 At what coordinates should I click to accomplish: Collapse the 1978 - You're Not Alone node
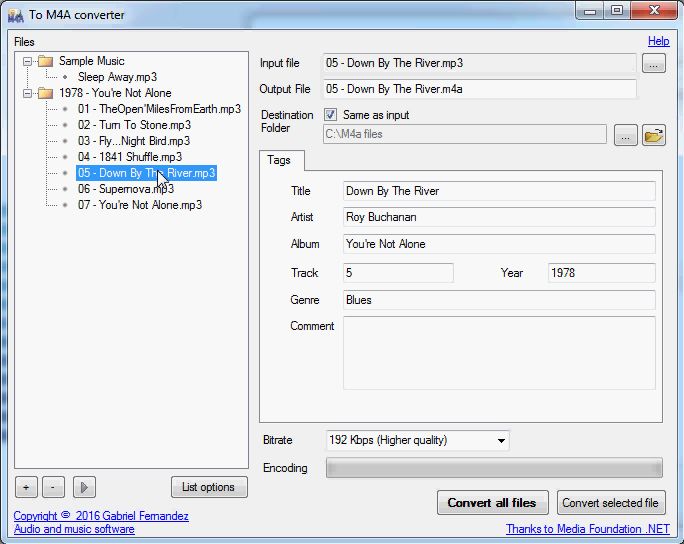(27, 93)
